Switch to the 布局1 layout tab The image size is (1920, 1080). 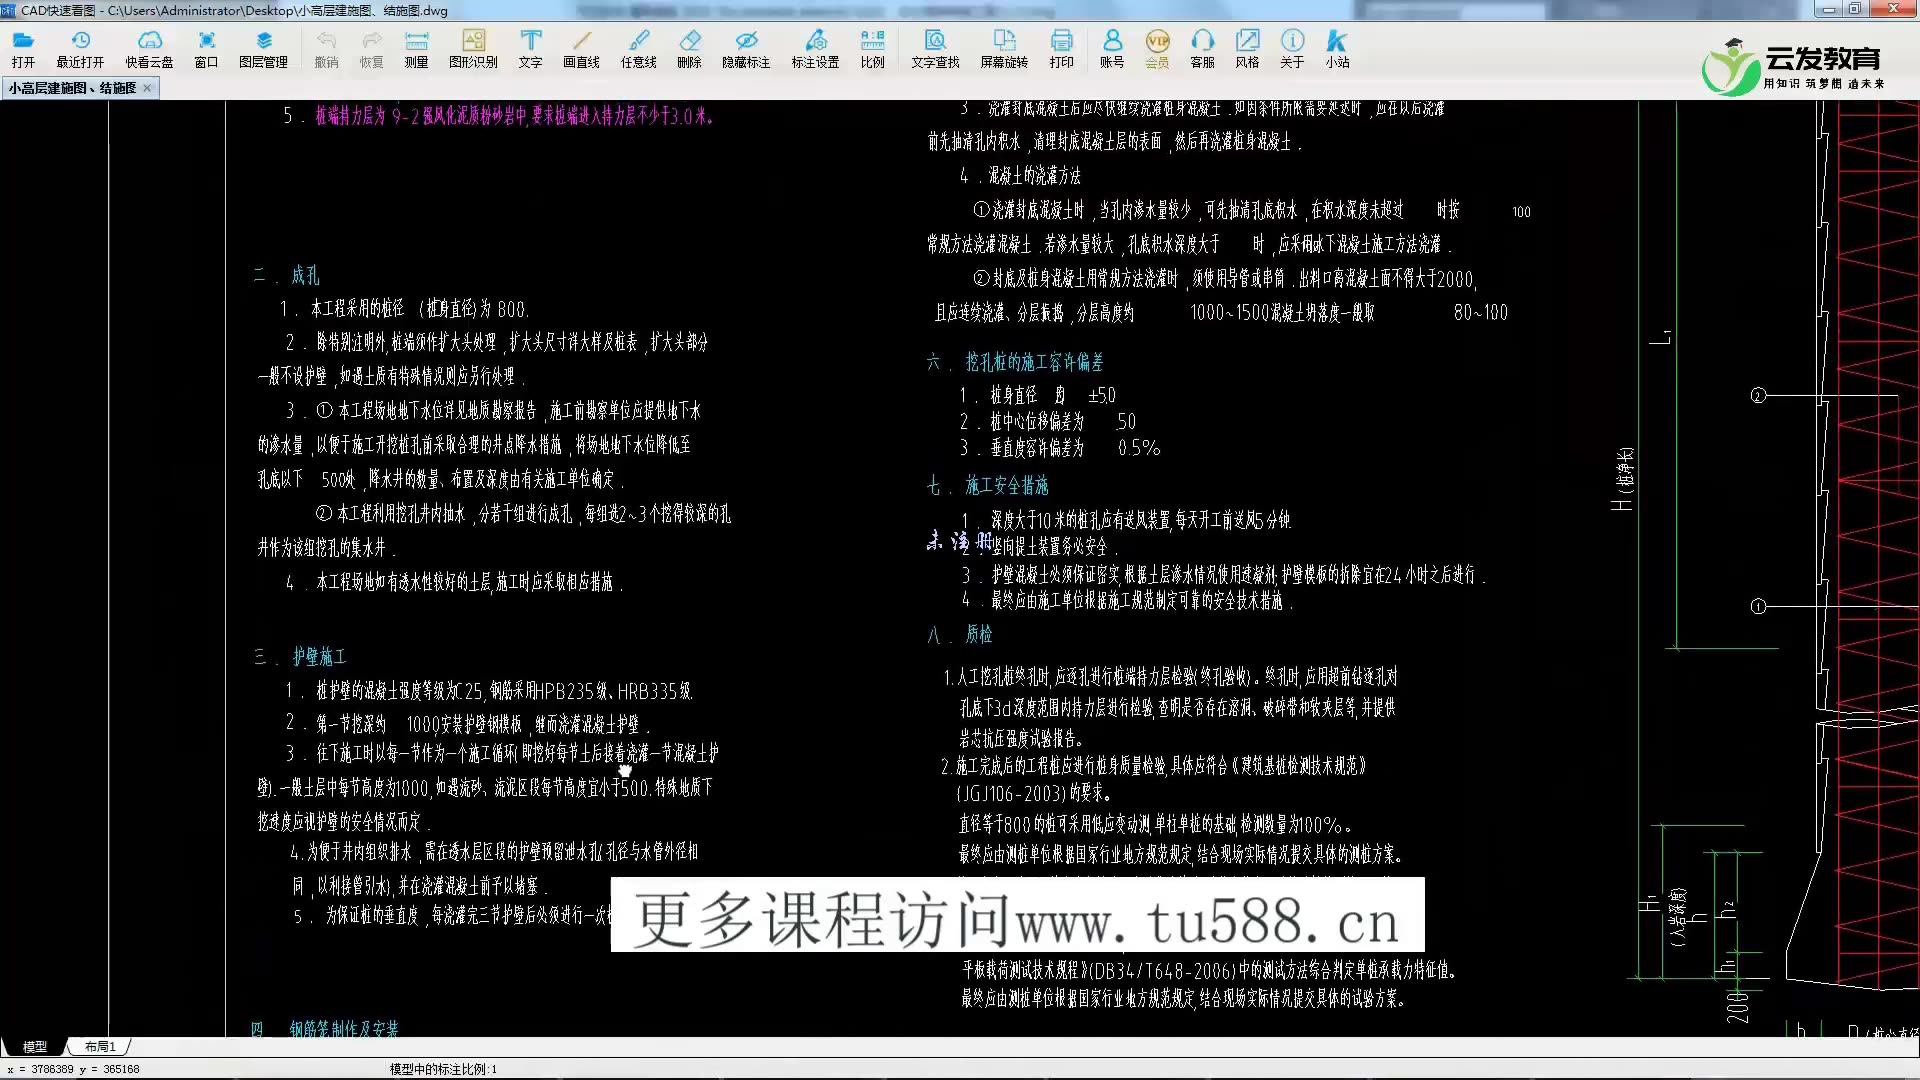point(100,1047)
